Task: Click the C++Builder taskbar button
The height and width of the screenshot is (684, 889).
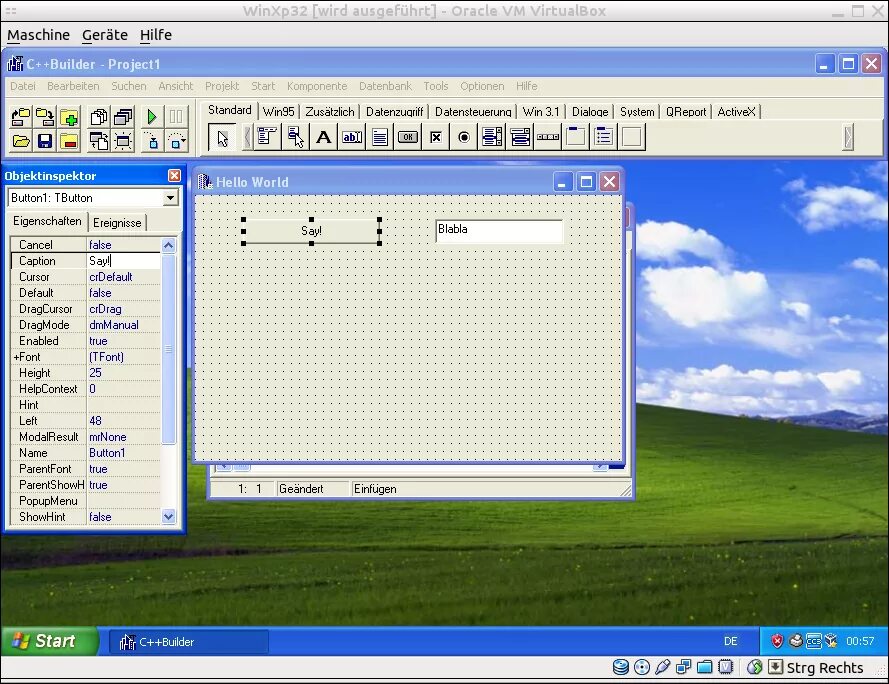Action: (x=189, y=642)
